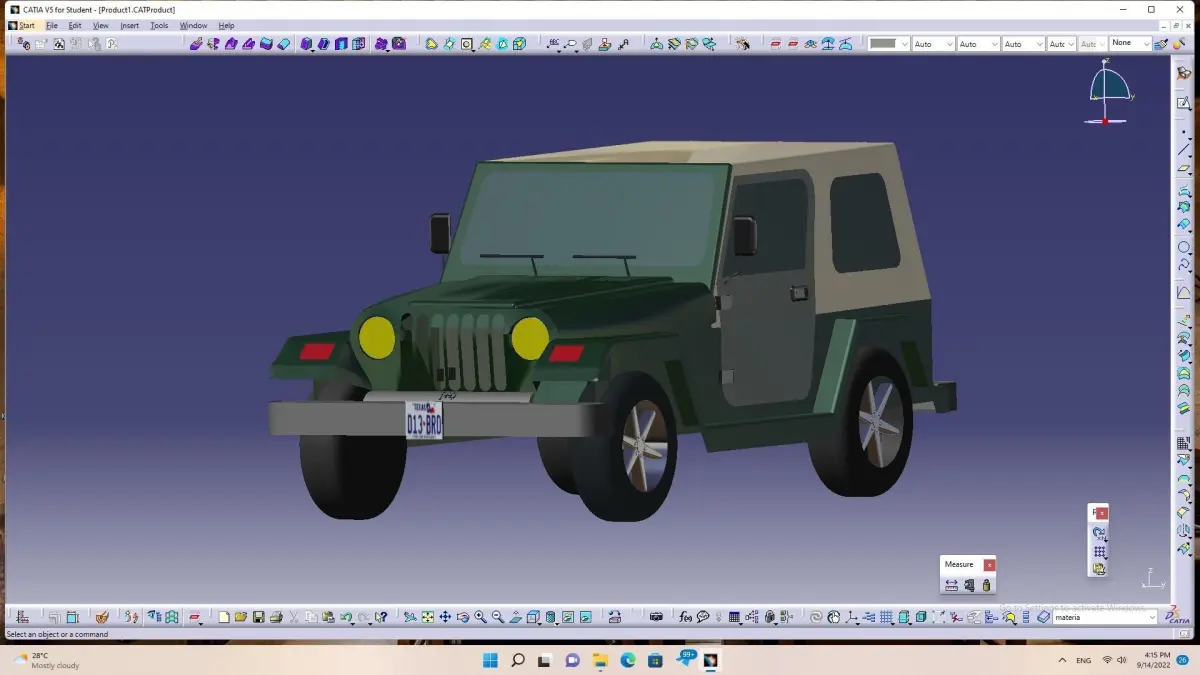Image resolution: width=1200 pixels, height=675 pixels.
Task: Click the Open file folder icon
Action: 241,617
